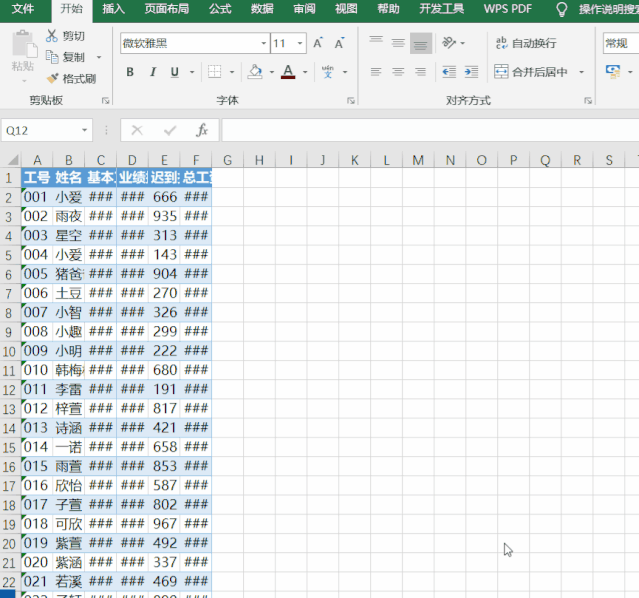Open font group dialog launcher
The height and width of the screenshot is (598, 639).
(x=351, y=101)
